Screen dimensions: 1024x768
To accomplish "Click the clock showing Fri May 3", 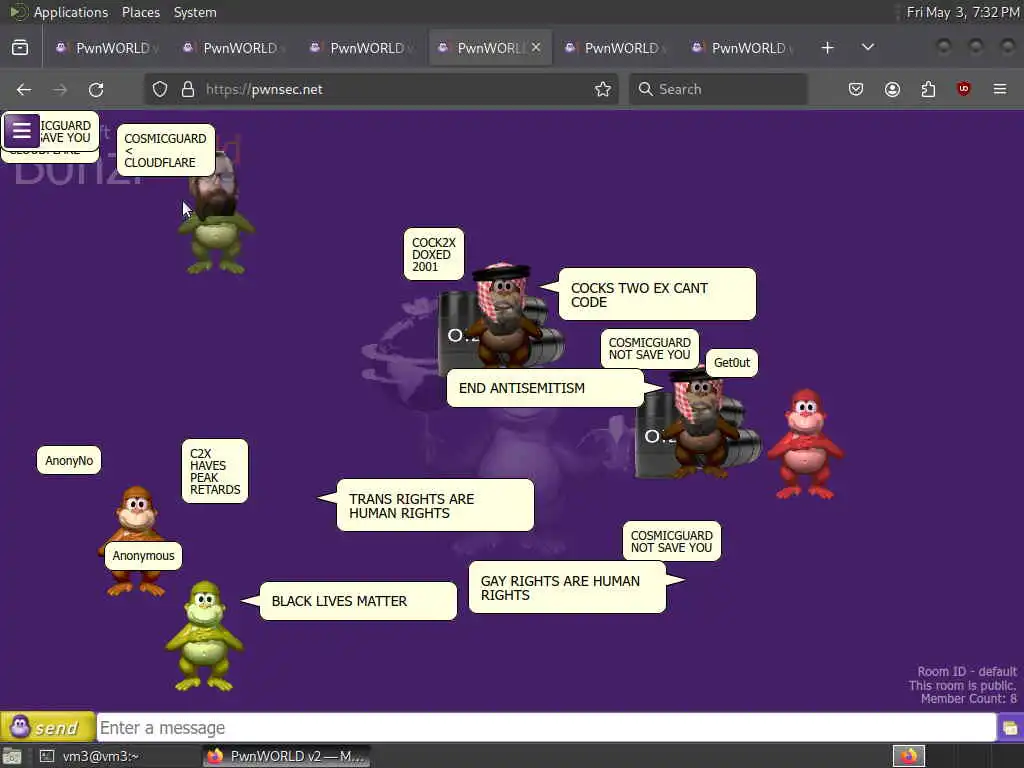I will pyautogui.click(x=963, y=12).
